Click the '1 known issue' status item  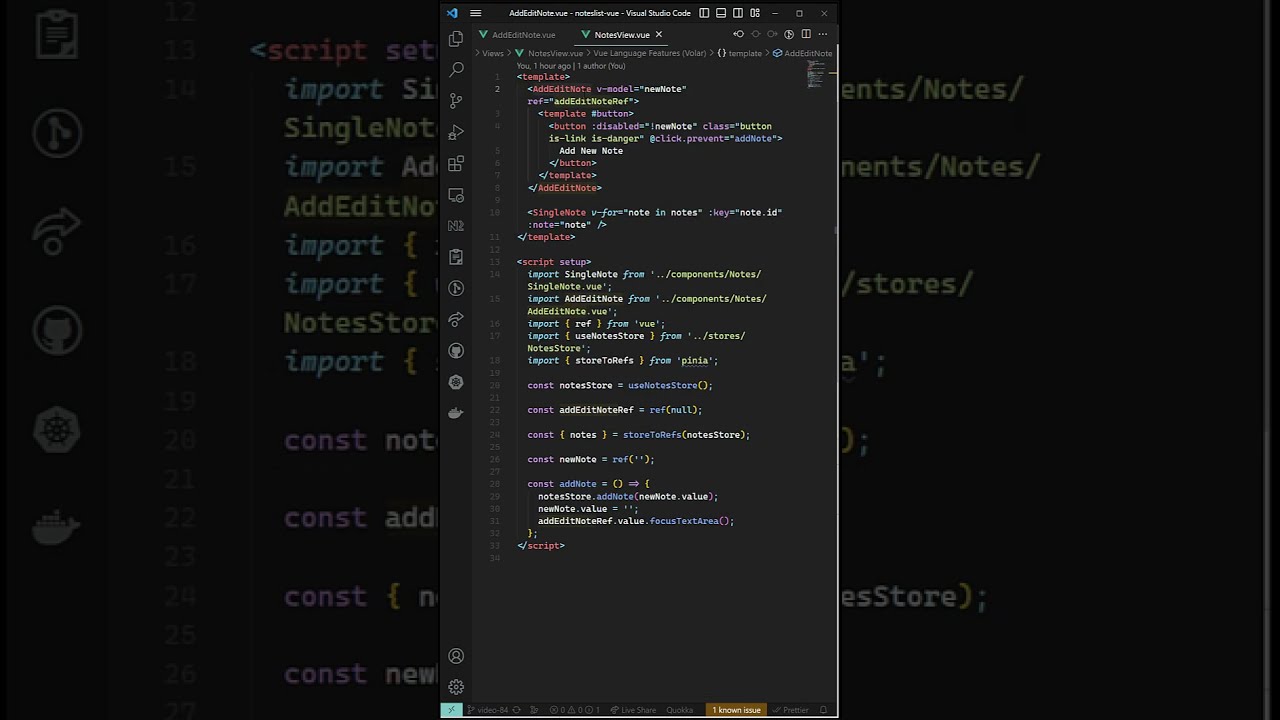737,710
